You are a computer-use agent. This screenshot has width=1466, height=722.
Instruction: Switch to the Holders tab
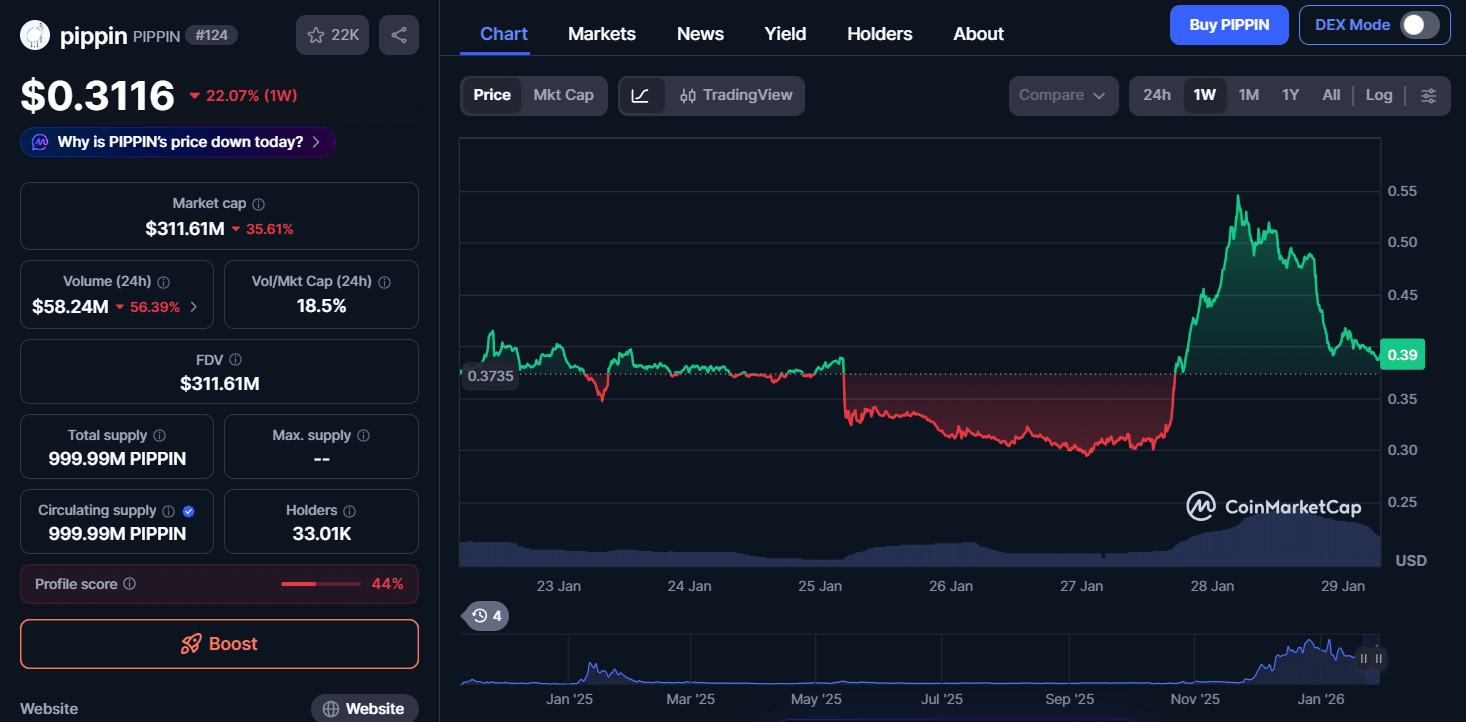(880, 34)
